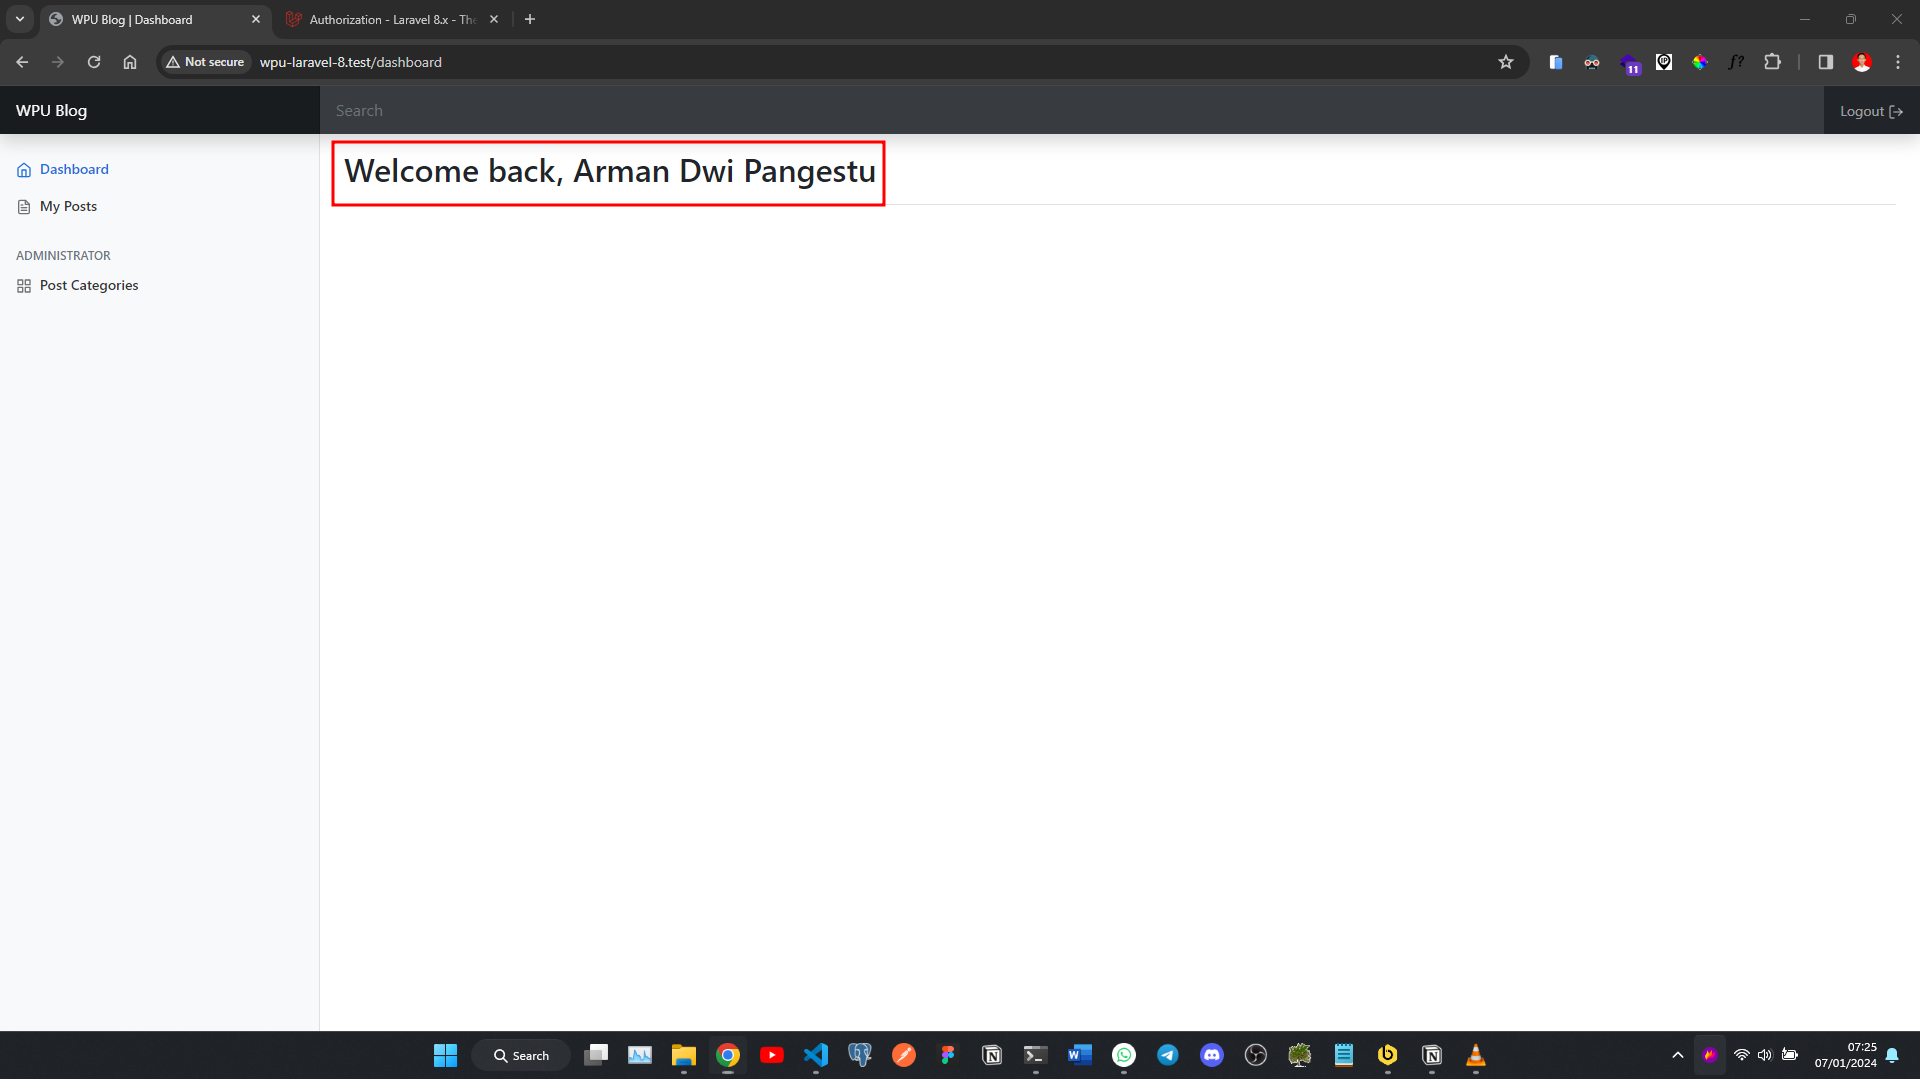Open the browser Extensions puzzle icon
Viewport: 1920px width, 1079px height.
point(1772,62)
